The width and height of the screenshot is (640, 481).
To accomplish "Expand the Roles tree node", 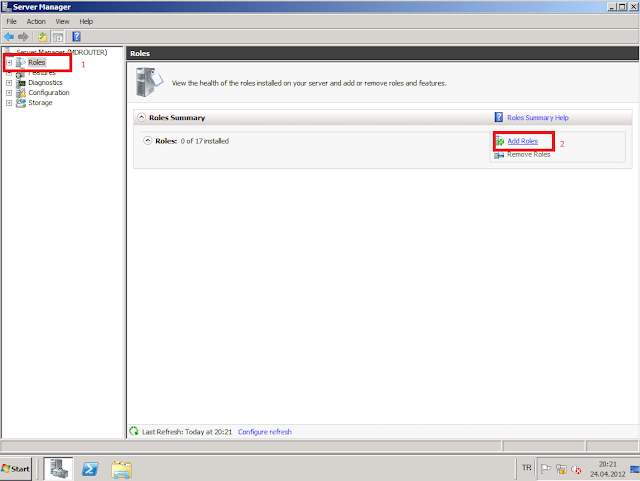I will (9, 63).
